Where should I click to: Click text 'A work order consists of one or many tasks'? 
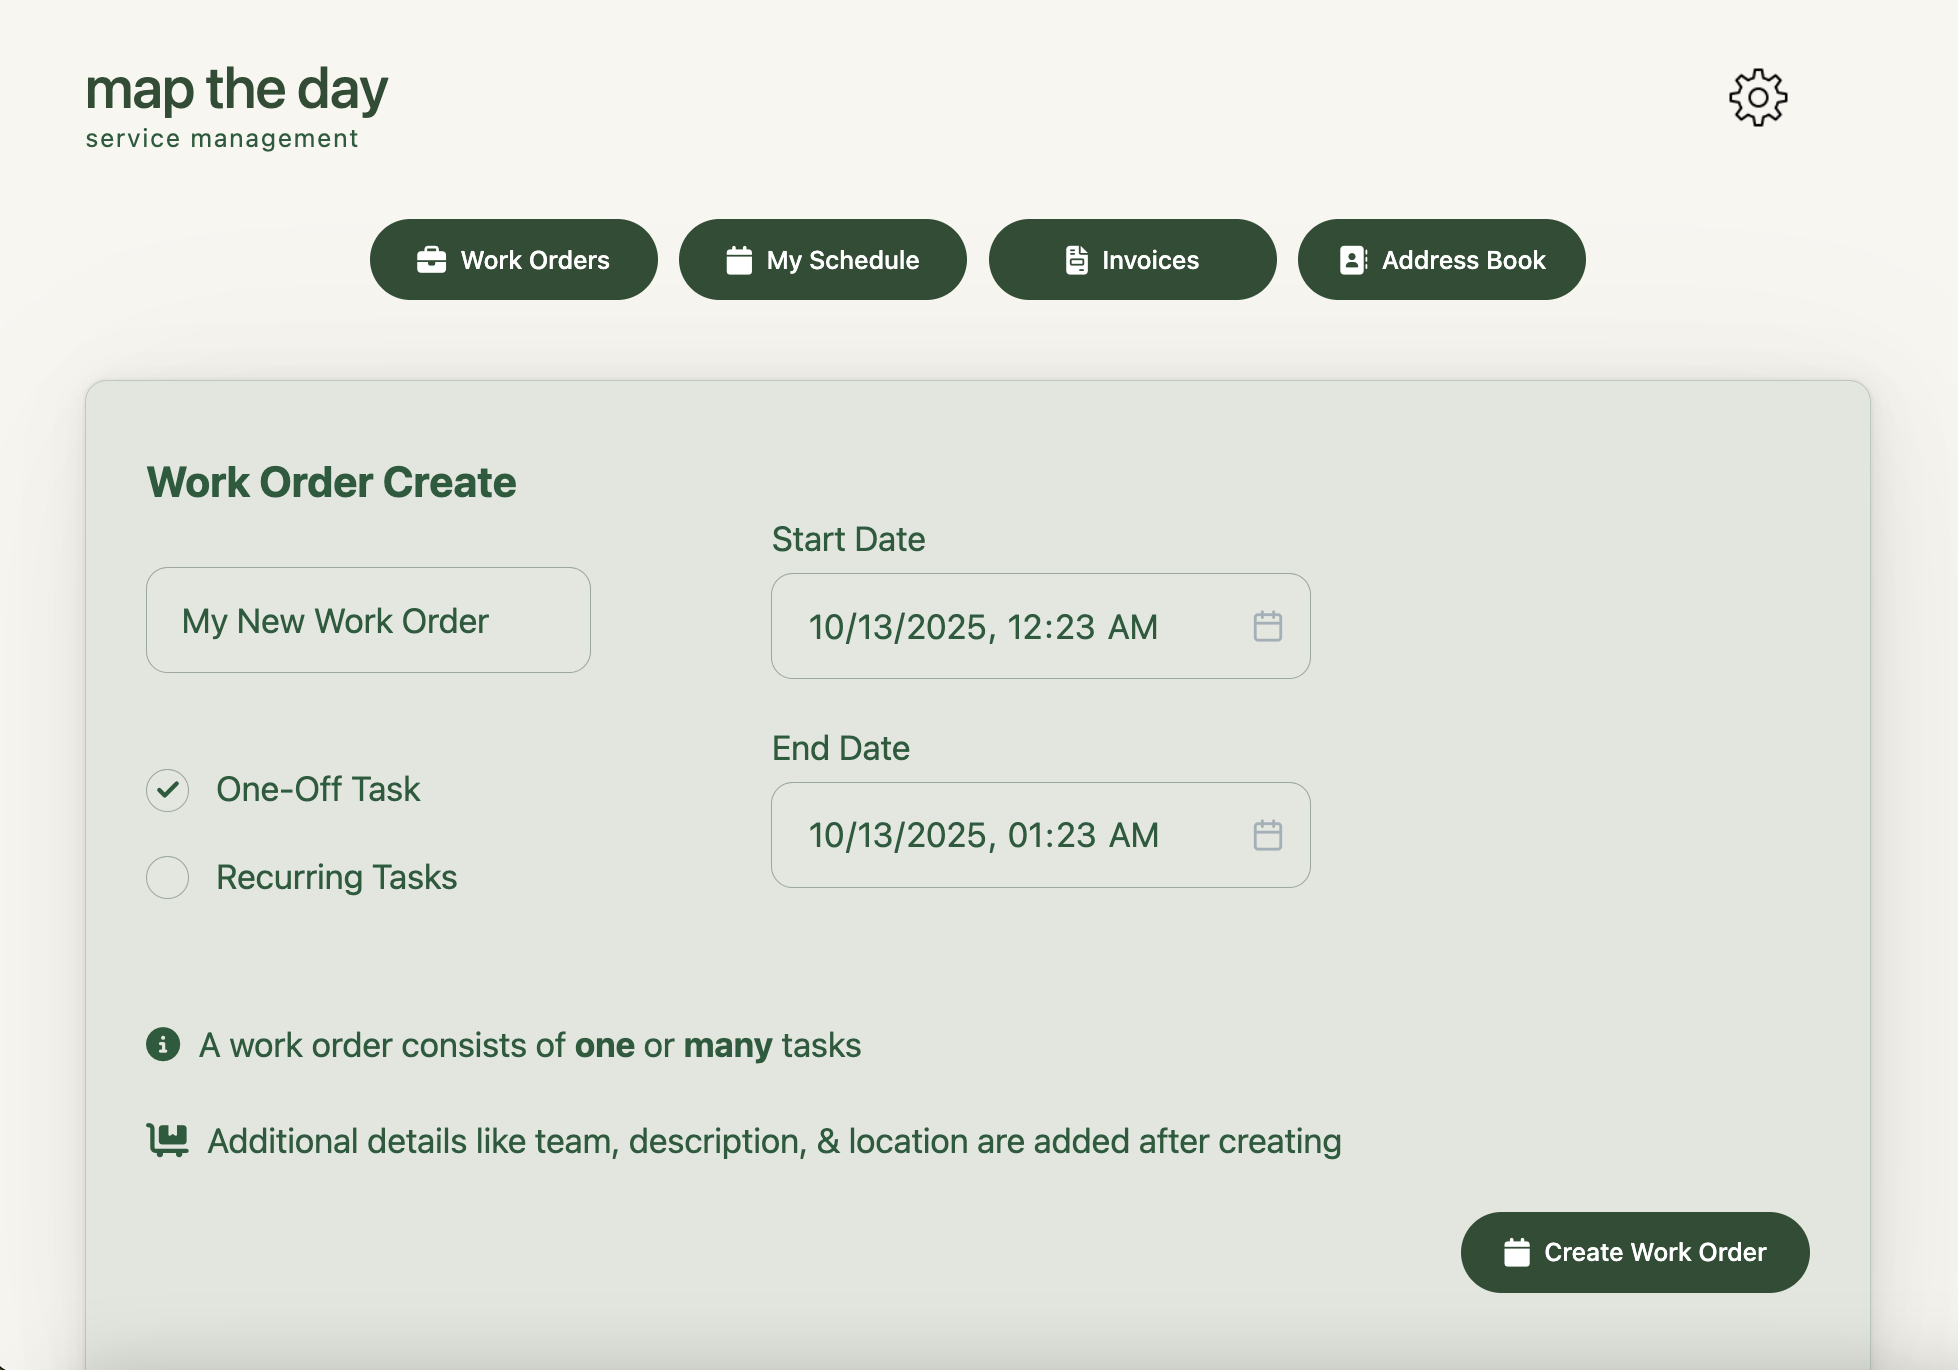(x=530, y=1045)
